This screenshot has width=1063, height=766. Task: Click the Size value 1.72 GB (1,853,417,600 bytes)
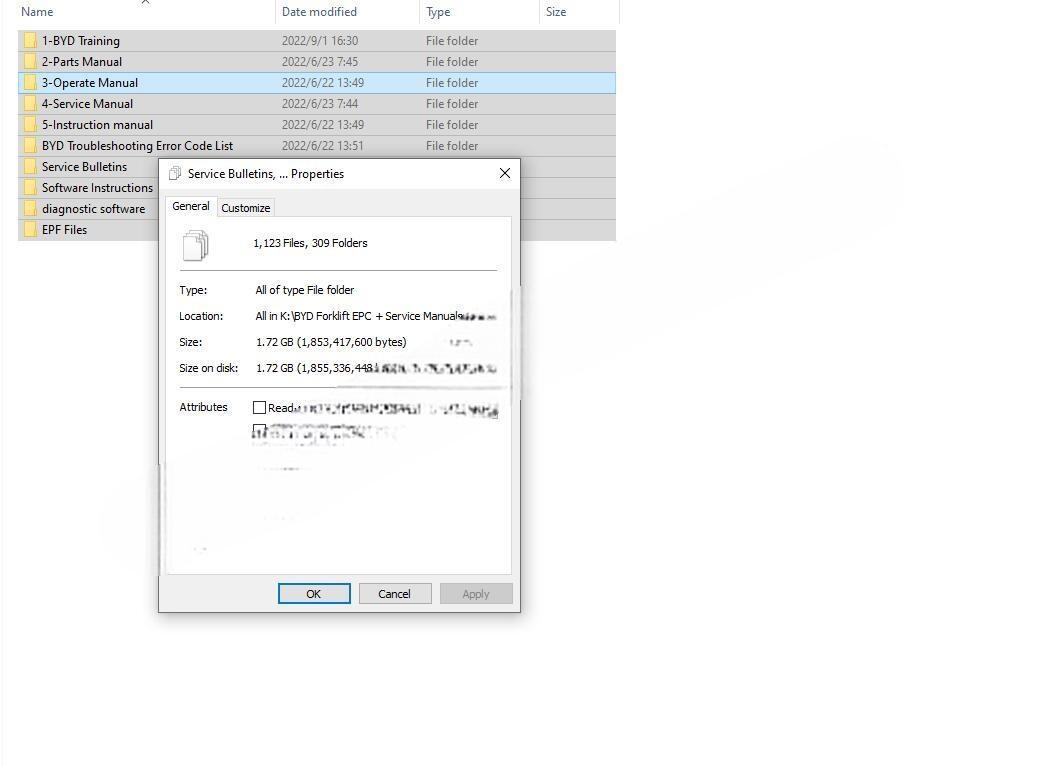[331, 342]
